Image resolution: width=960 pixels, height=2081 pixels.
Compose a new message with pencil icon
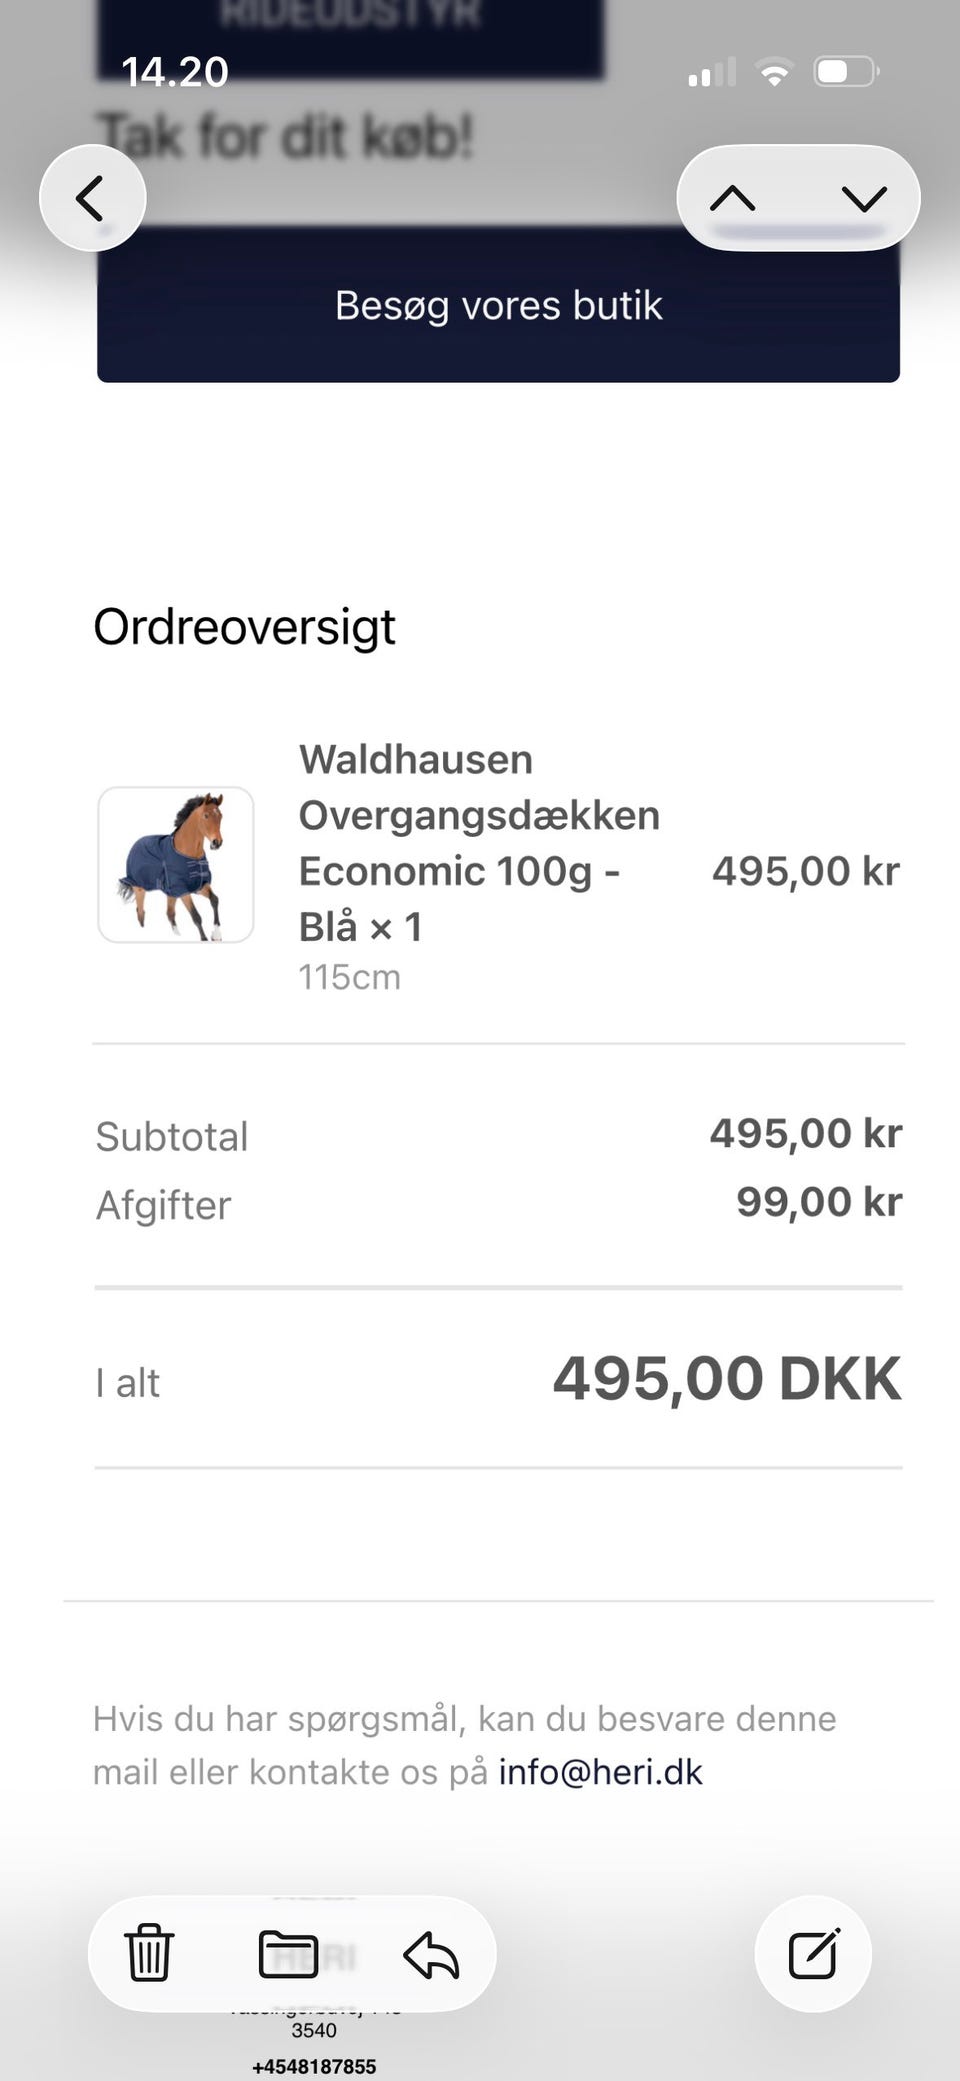(813, 1953)
